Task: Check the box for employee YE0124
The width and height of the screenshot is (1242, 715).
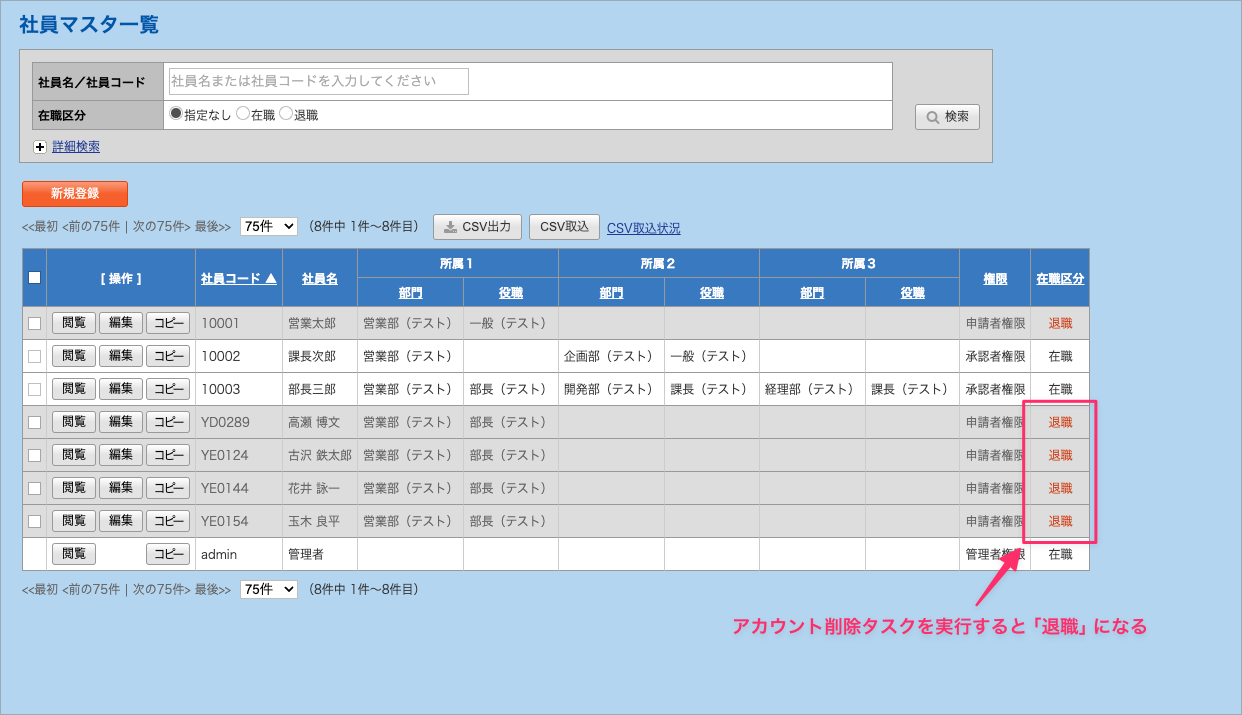Action: (x=35, y=455)
